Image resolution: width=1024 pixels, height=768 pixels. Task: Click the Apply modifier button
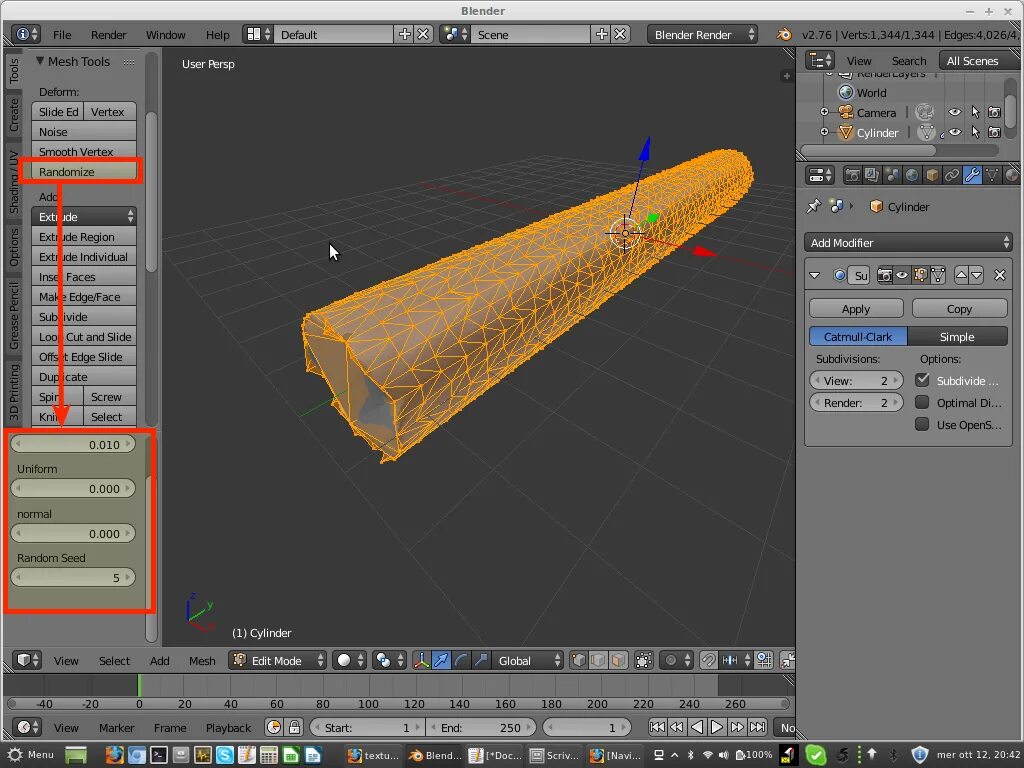click(x=856, y=308)
